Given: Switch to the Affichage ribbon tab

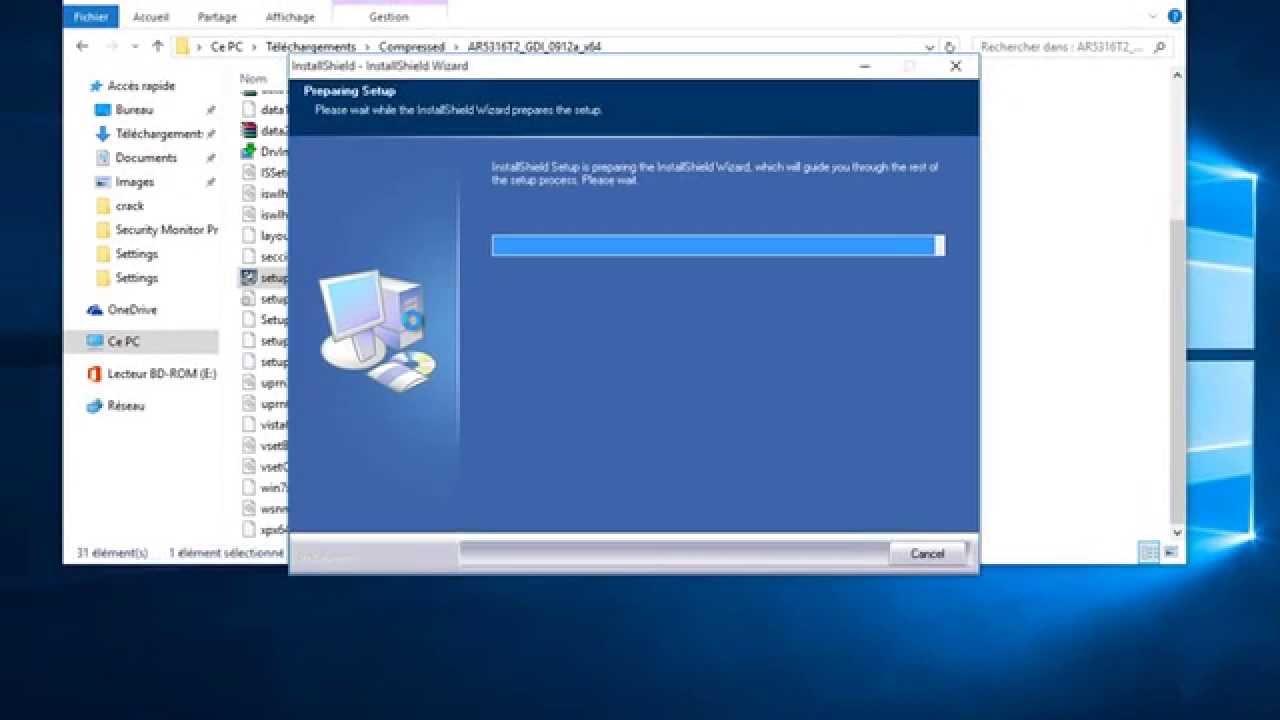Looking at the screenshot, I should pos(289,17).
